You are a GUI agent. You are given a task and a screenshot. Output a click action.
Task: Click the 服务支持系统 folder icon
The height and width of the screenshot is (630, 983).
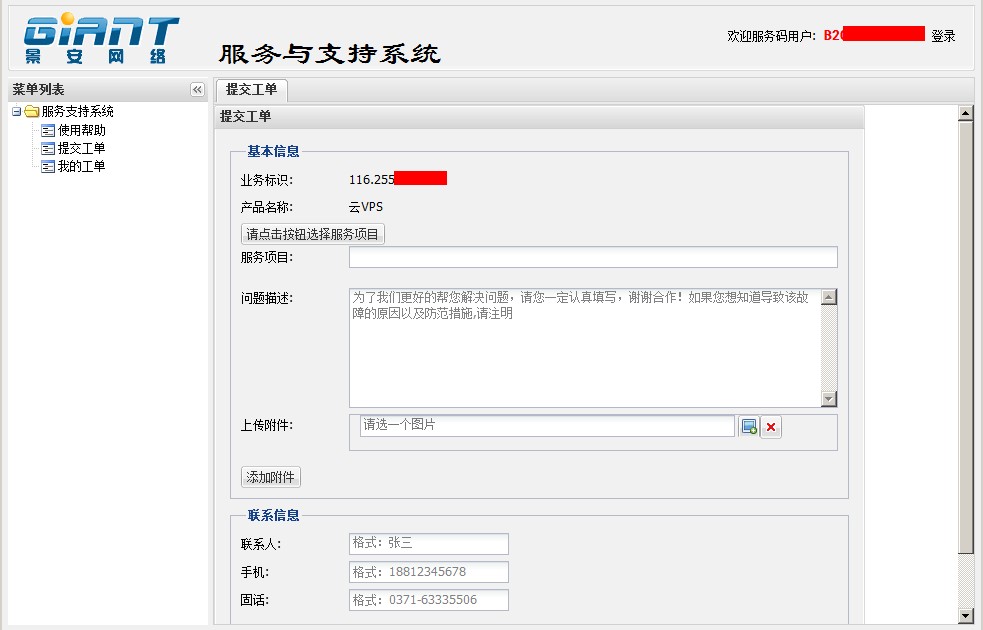(32, 112)
